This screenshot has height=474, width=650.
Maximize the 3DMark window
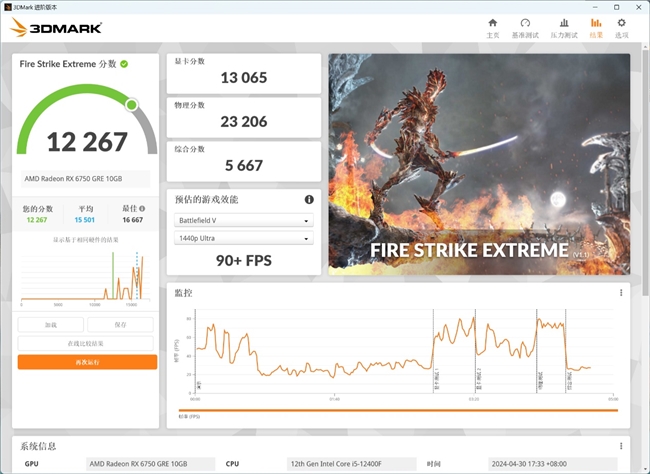point(617,7)
